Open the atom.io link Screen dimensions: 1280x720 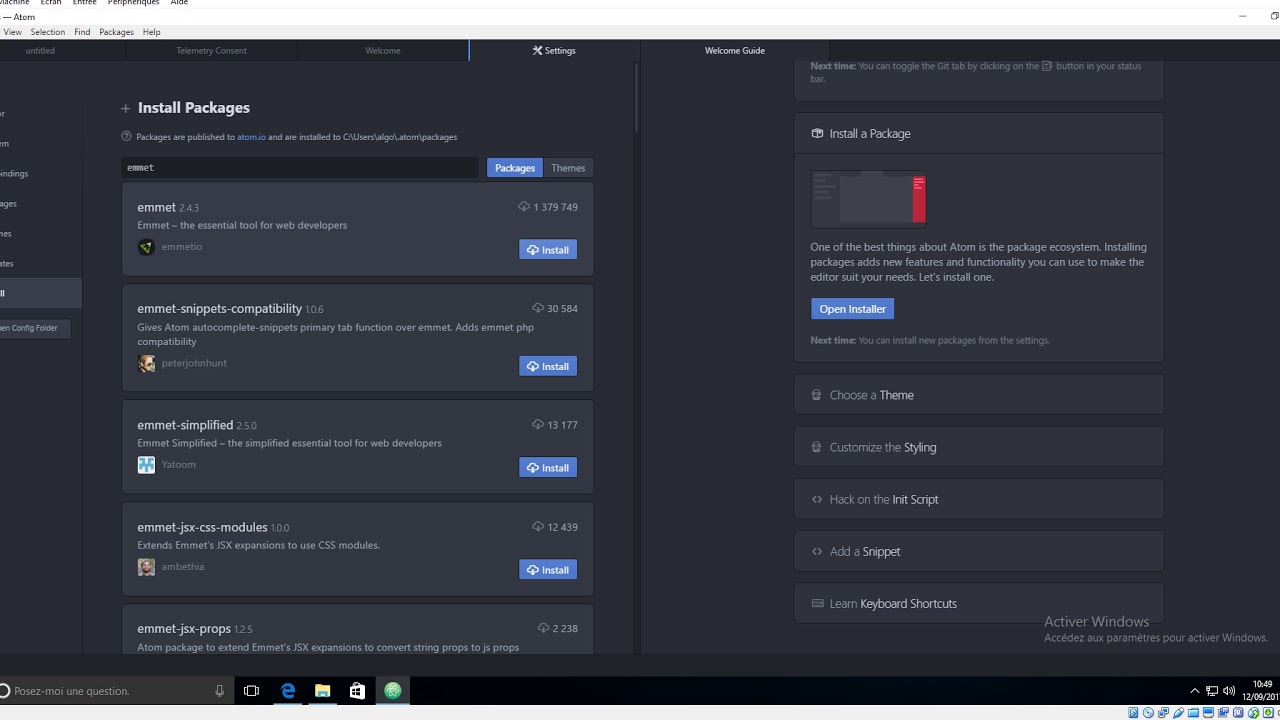point(251,137)
